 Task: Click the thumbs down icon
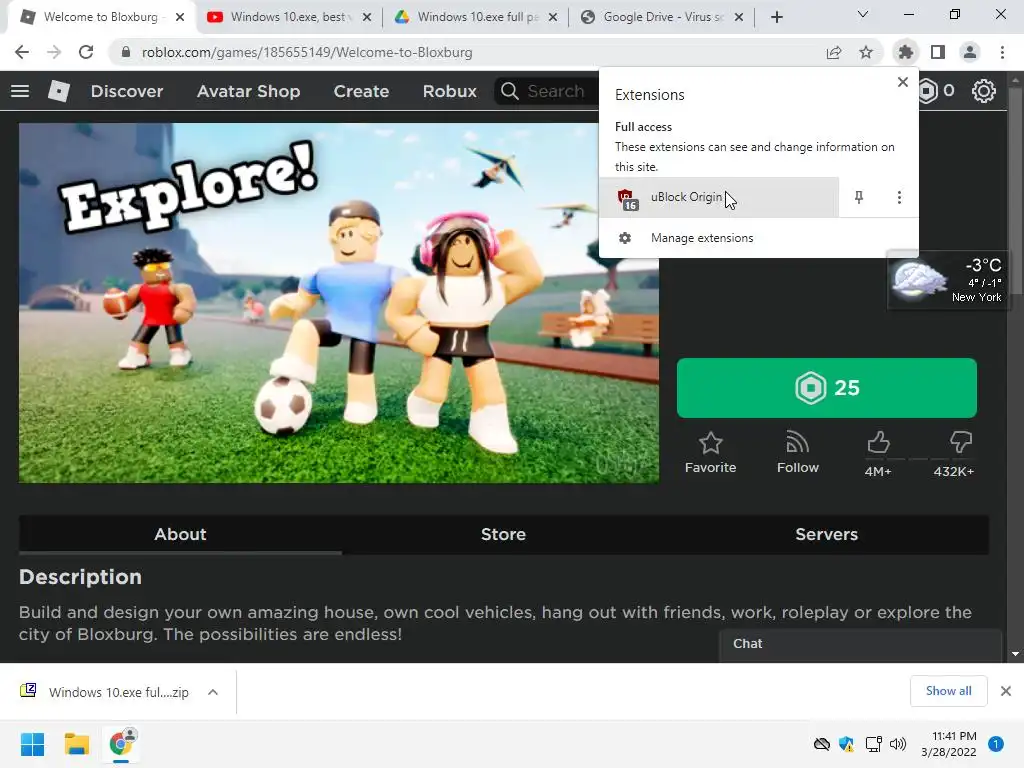tap(961, 443)
